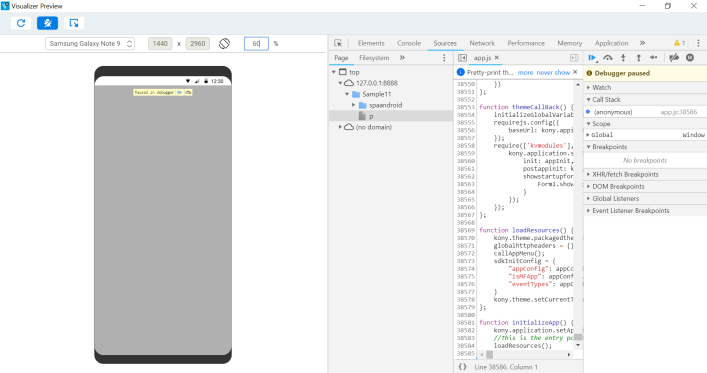Open the Memory tab

569,43
